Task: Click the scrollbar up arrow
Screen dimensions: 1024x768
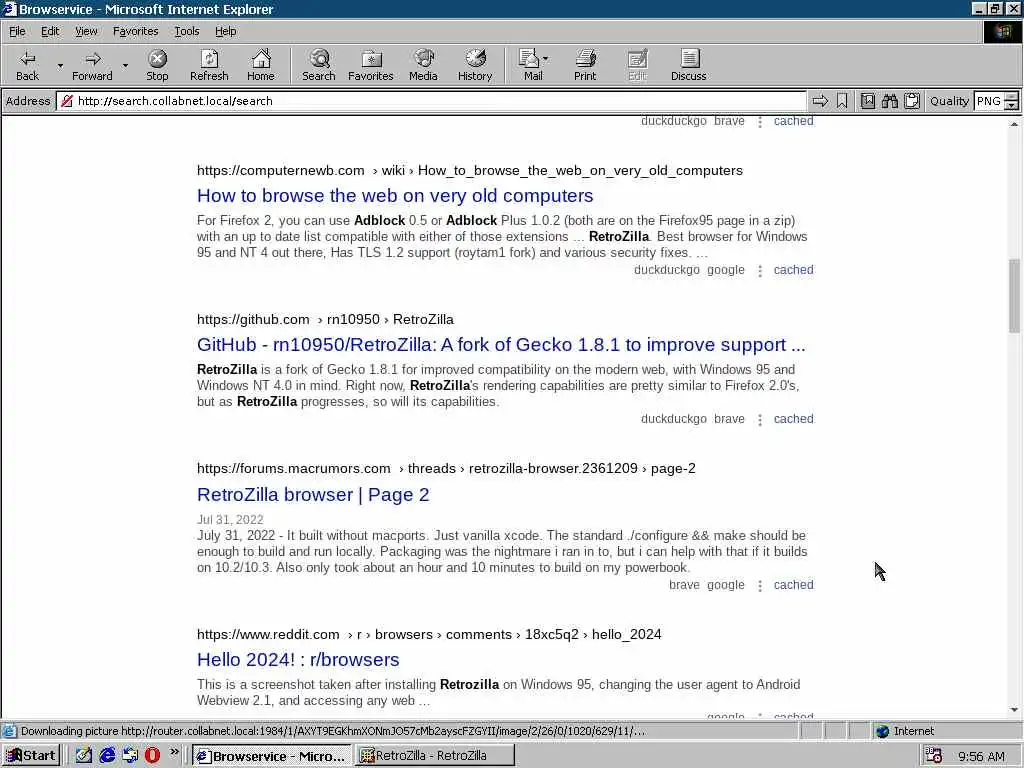Action: [1014, 123]
